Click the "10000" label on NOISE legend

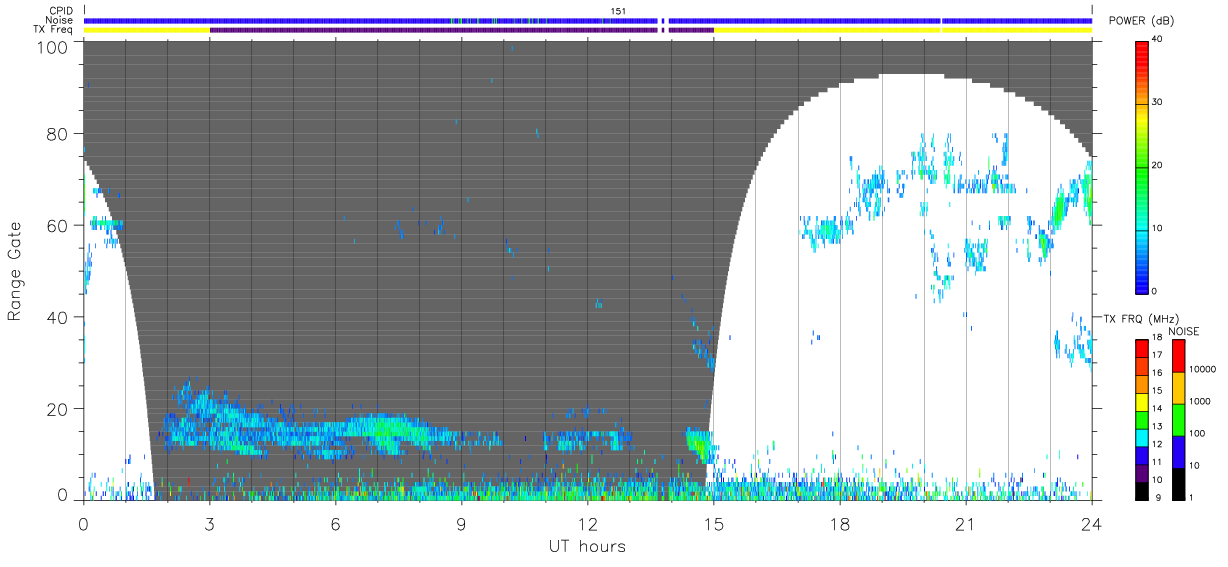click(x=1202, y=370)
